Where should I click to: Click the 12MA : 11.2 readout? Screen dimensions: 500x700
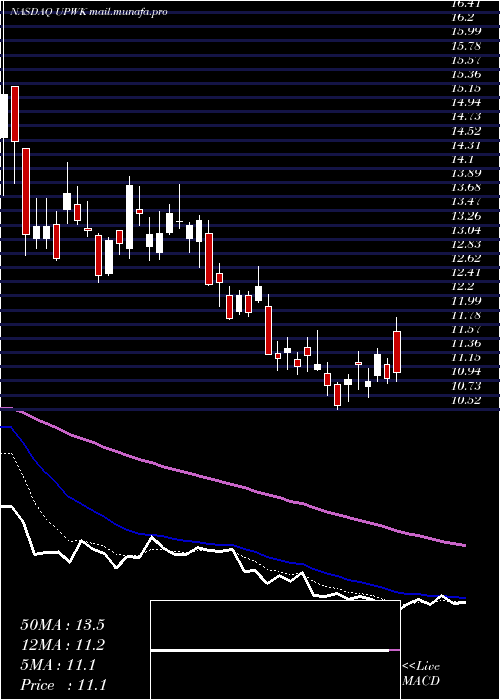pos(62,645)
